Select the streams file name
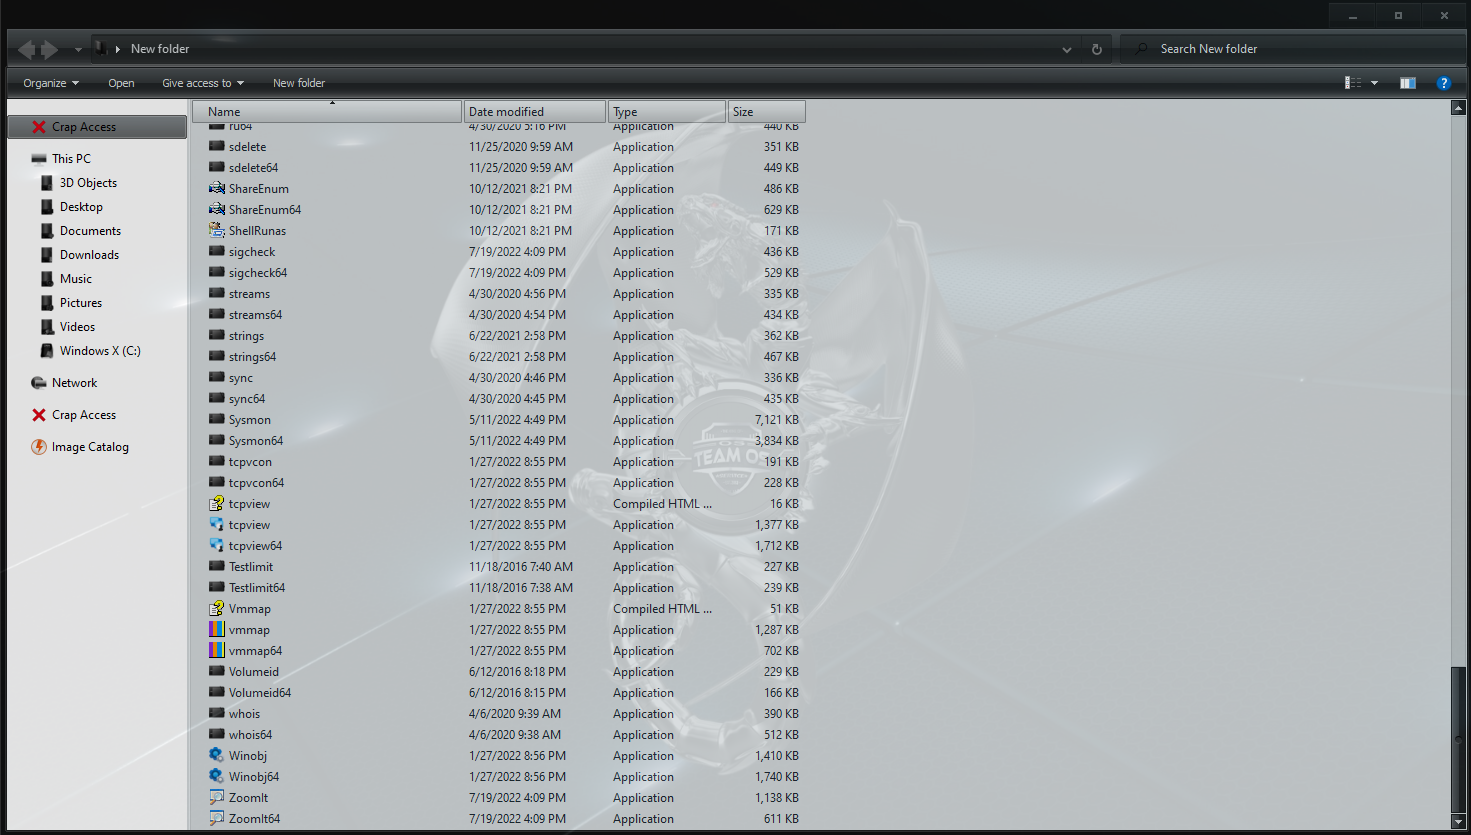The width and height of the screenshot is (1471, 835). (249, 294)
